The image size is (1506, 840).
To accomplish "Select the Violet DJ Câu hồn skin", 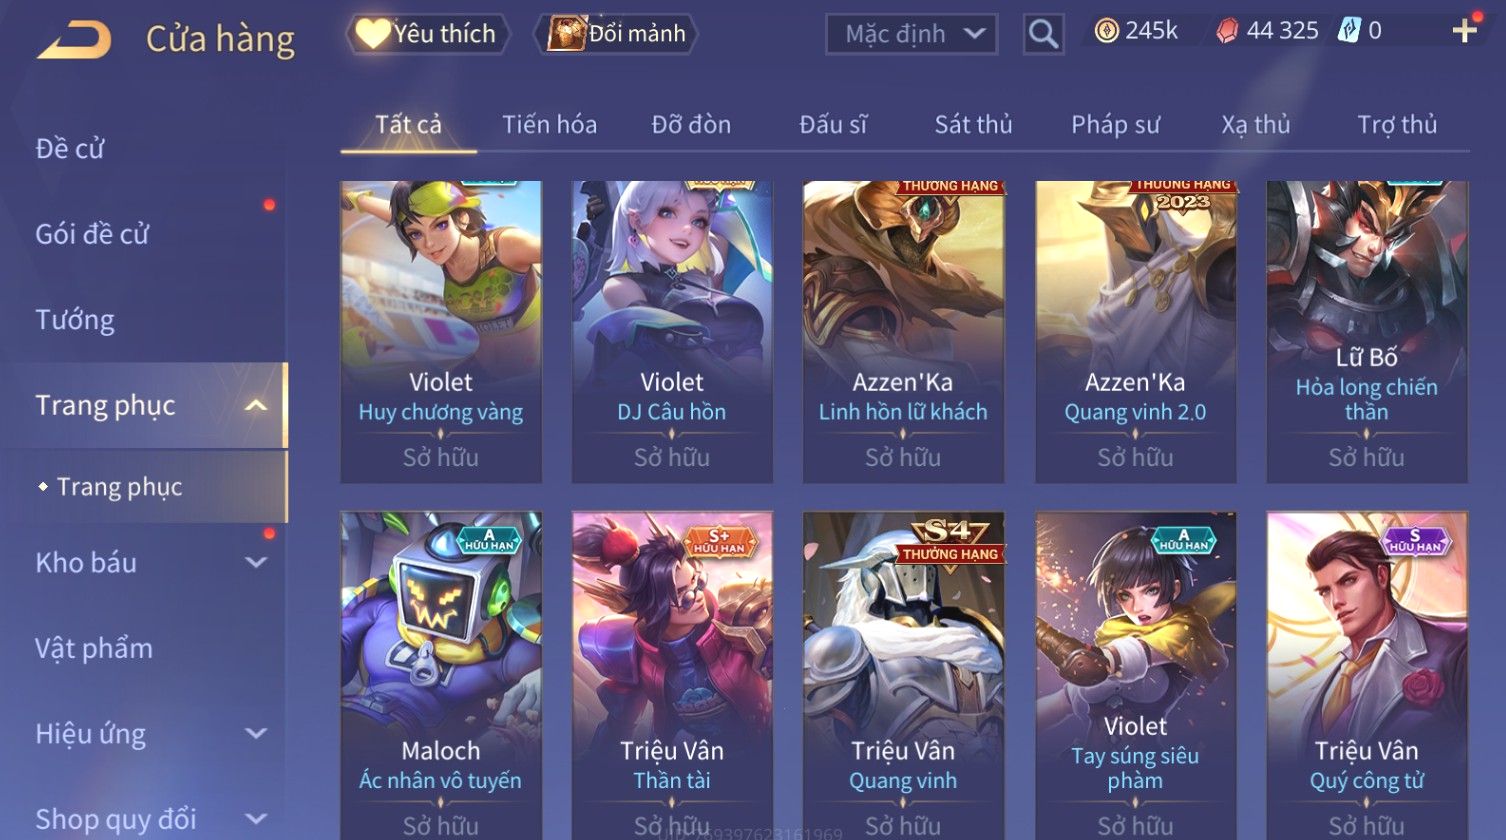I will click(672, 332).
